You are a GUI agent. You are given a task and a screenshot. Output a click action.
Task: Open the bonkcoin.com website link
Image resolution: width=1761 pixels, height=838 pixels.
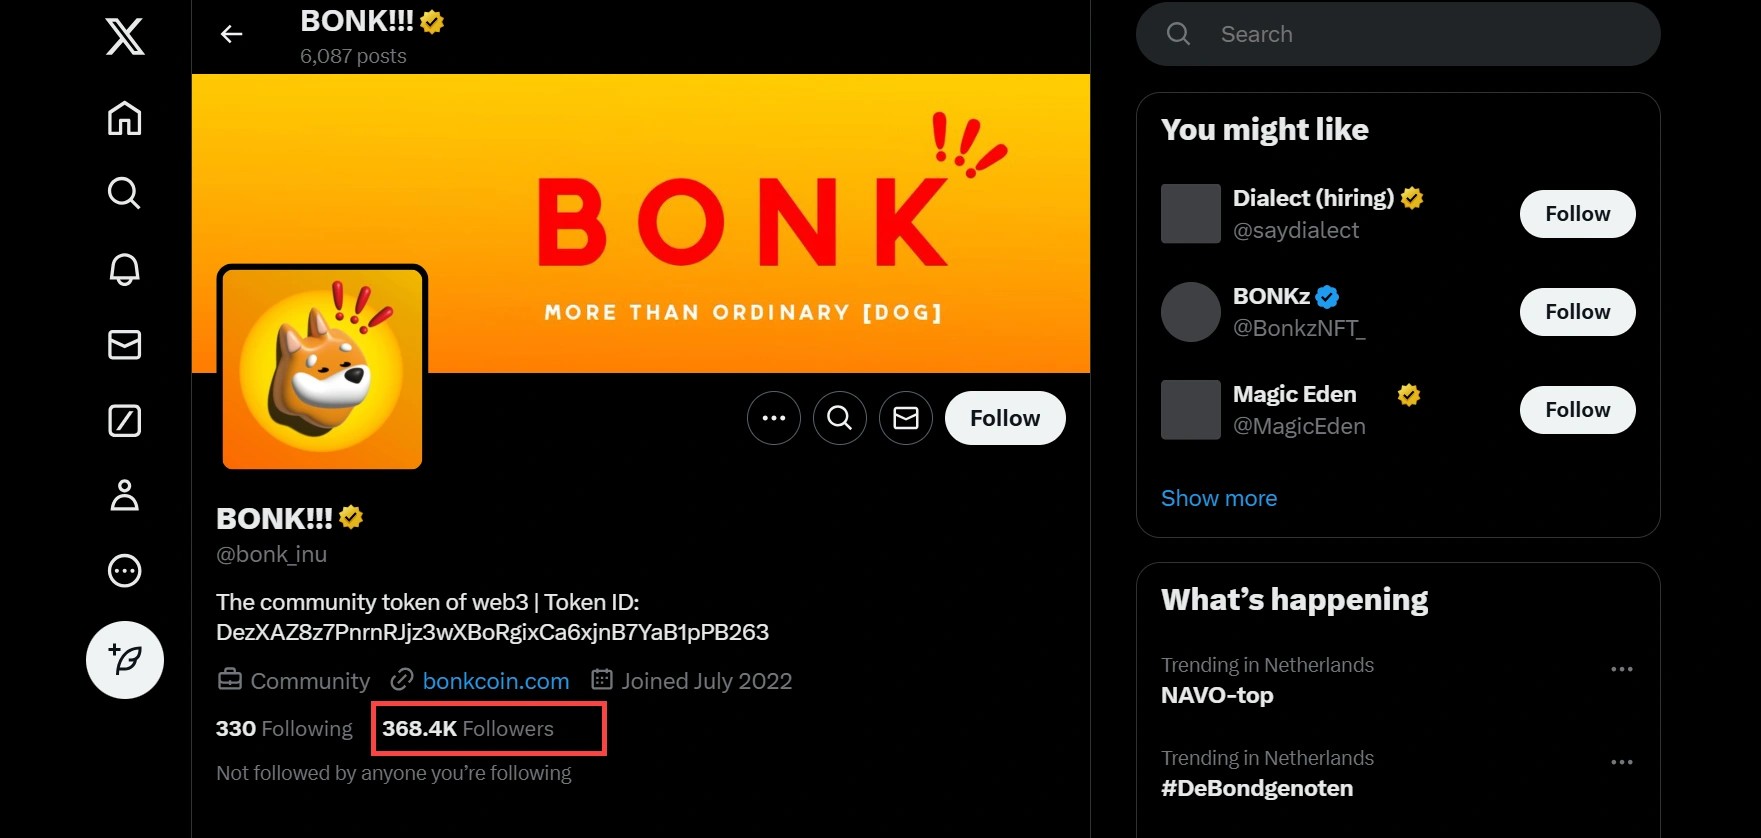tap(495, 681)
